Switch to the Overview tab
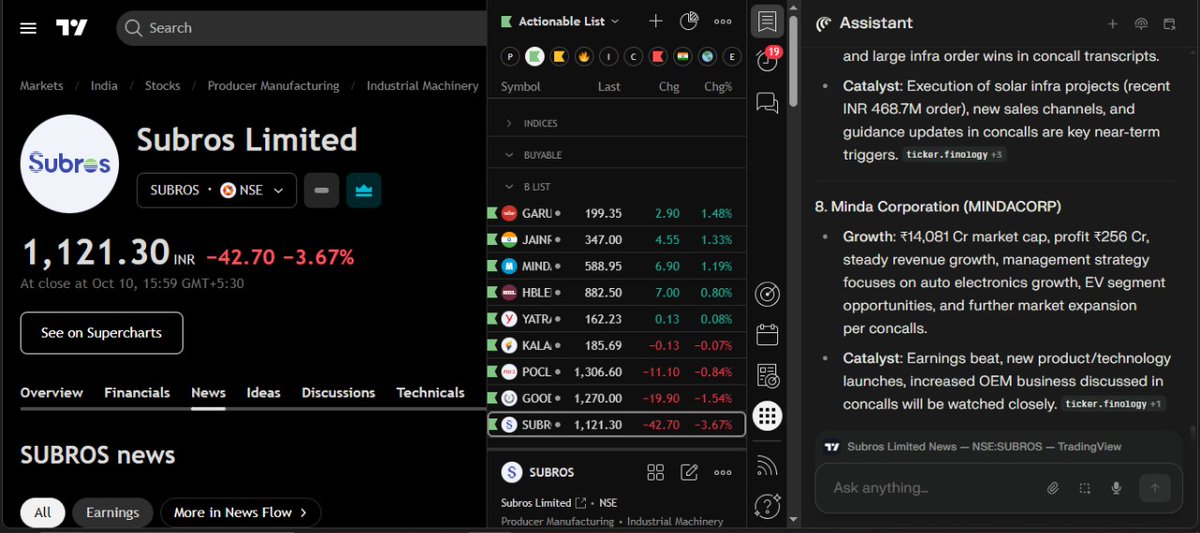The height and width of the screenshot is (533, 1200). tap(52, 393)
